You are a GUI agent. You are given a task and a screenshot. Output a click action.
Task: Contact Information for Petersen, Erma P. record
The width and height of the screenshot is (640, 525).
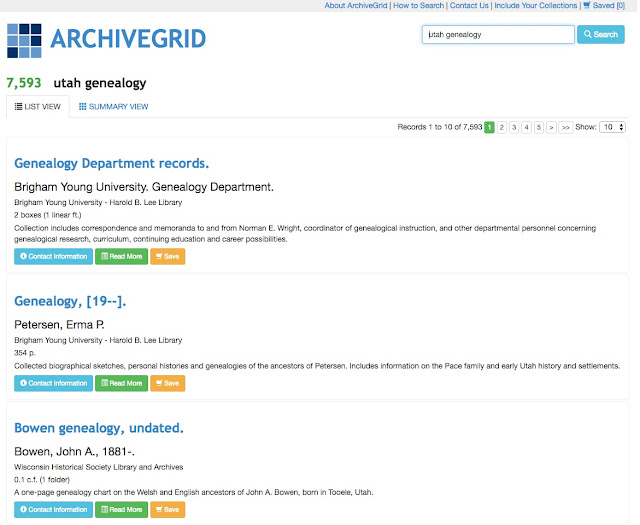pos(53,383)
